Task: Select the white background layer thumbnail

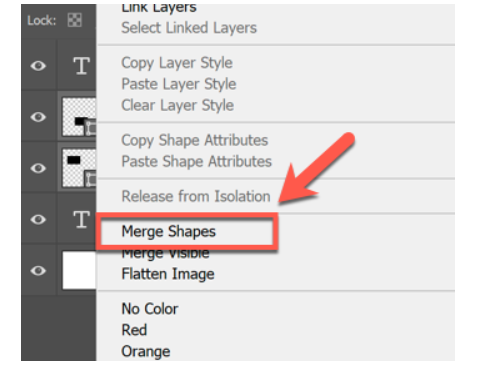Action: click(x=79, y=270)
